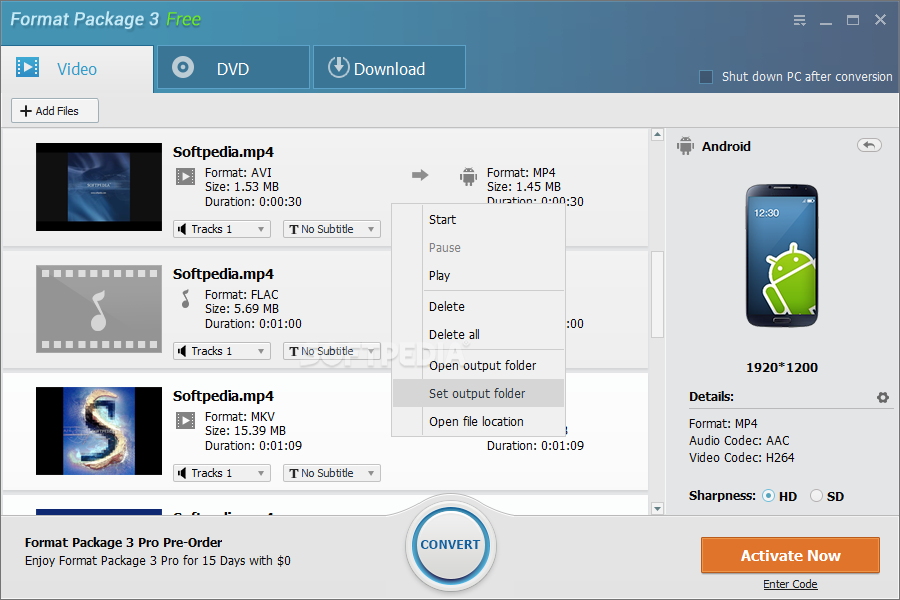
Task: Click the Audio Codec: AAC detail text
Action: click(x=739, y=440)
